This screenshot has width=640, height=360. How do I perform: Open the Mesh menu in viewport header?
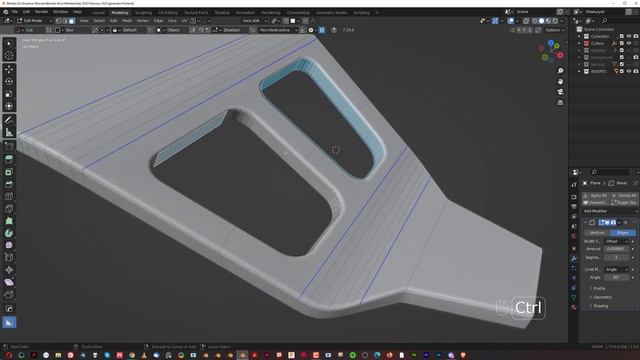pyautogui.click(x=127, y=21)
